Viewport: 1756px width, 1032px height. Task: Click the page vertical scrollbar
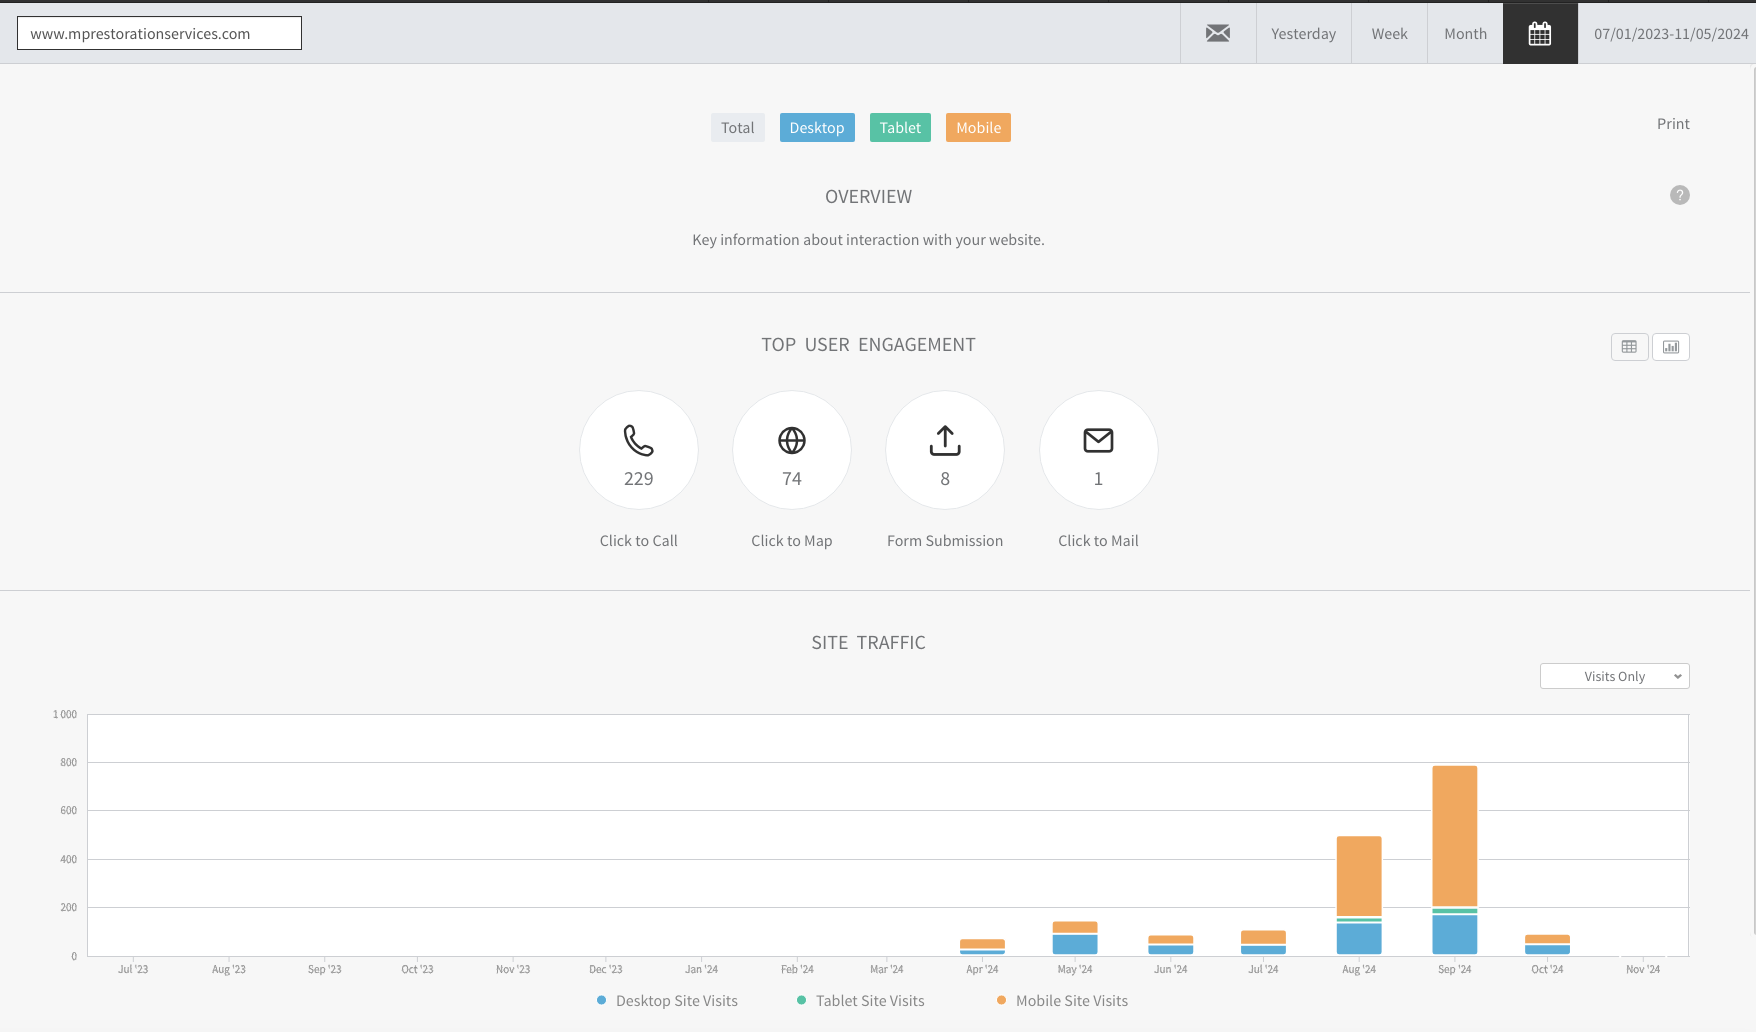(1754, 500)
